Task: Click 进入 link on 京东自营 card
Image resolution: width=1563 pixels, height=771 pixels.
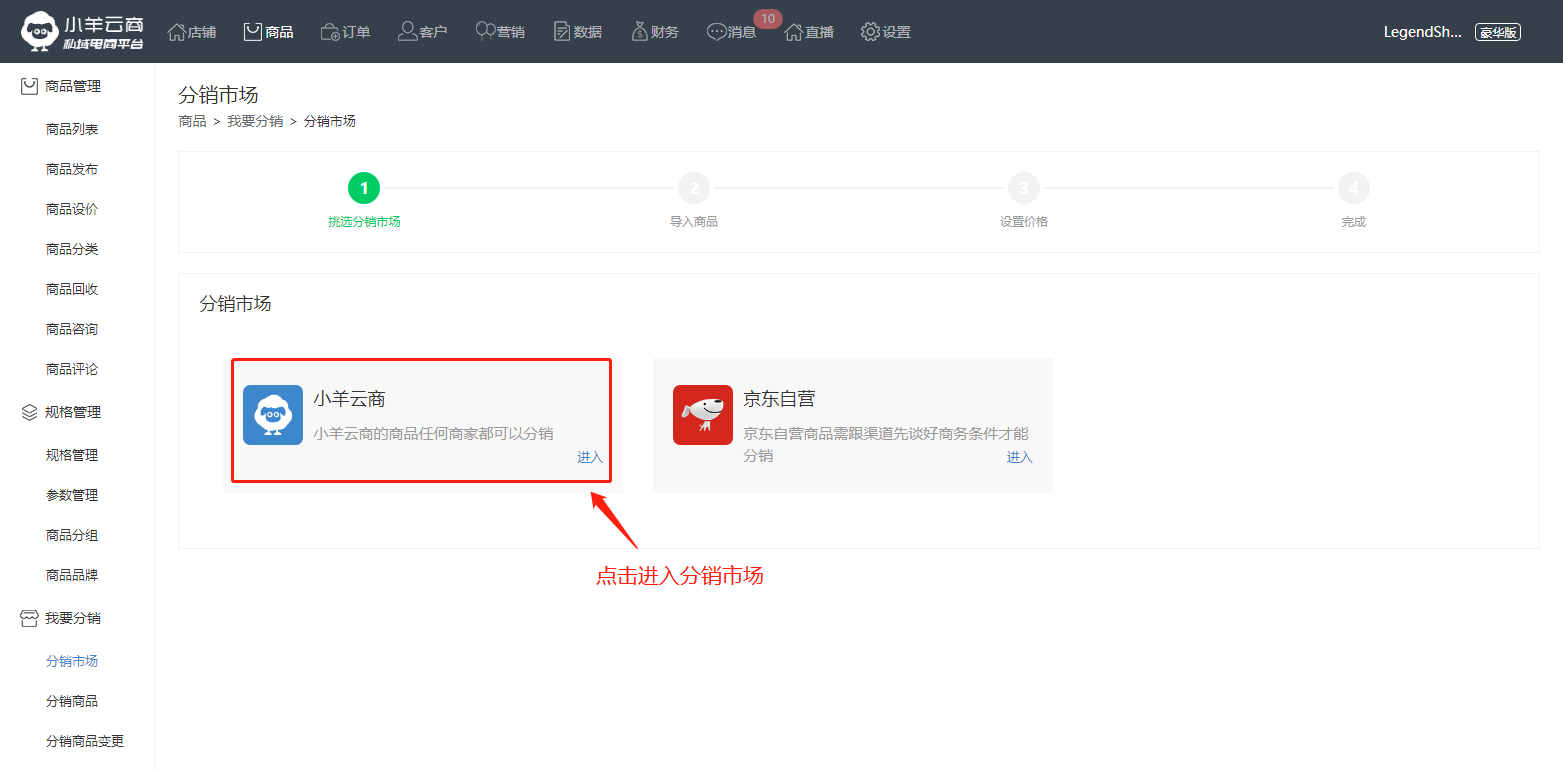Action: click(x=1019, y=457)
